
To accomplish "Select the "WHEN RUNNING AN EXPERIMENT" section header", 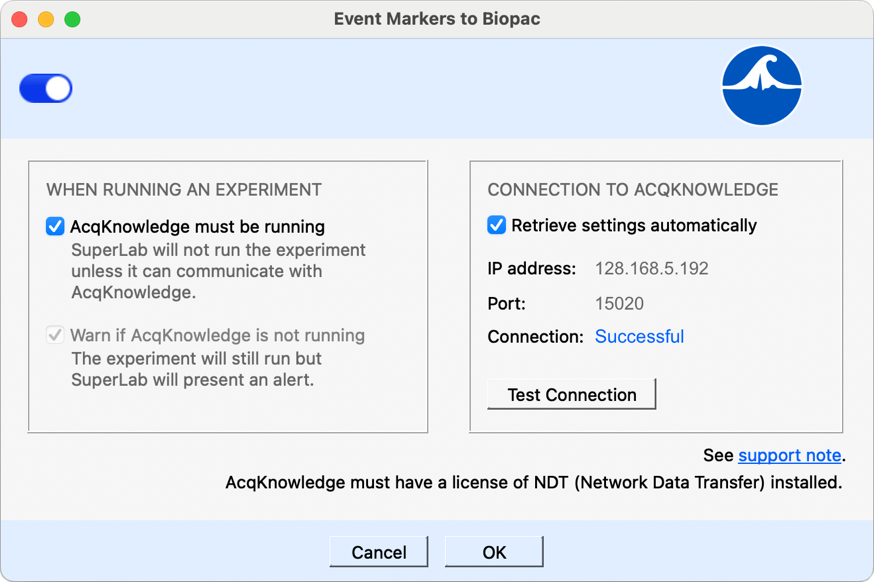I will (184, 189).
